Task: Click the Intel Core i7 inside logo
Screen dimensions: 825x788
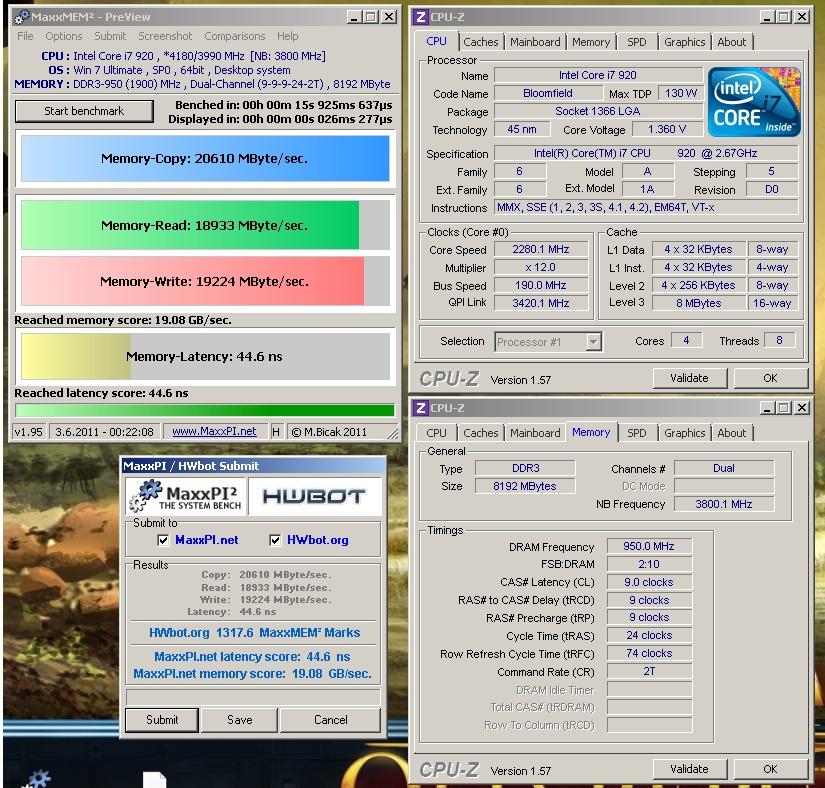Action: pyautogui.click(x=754, y=102)
